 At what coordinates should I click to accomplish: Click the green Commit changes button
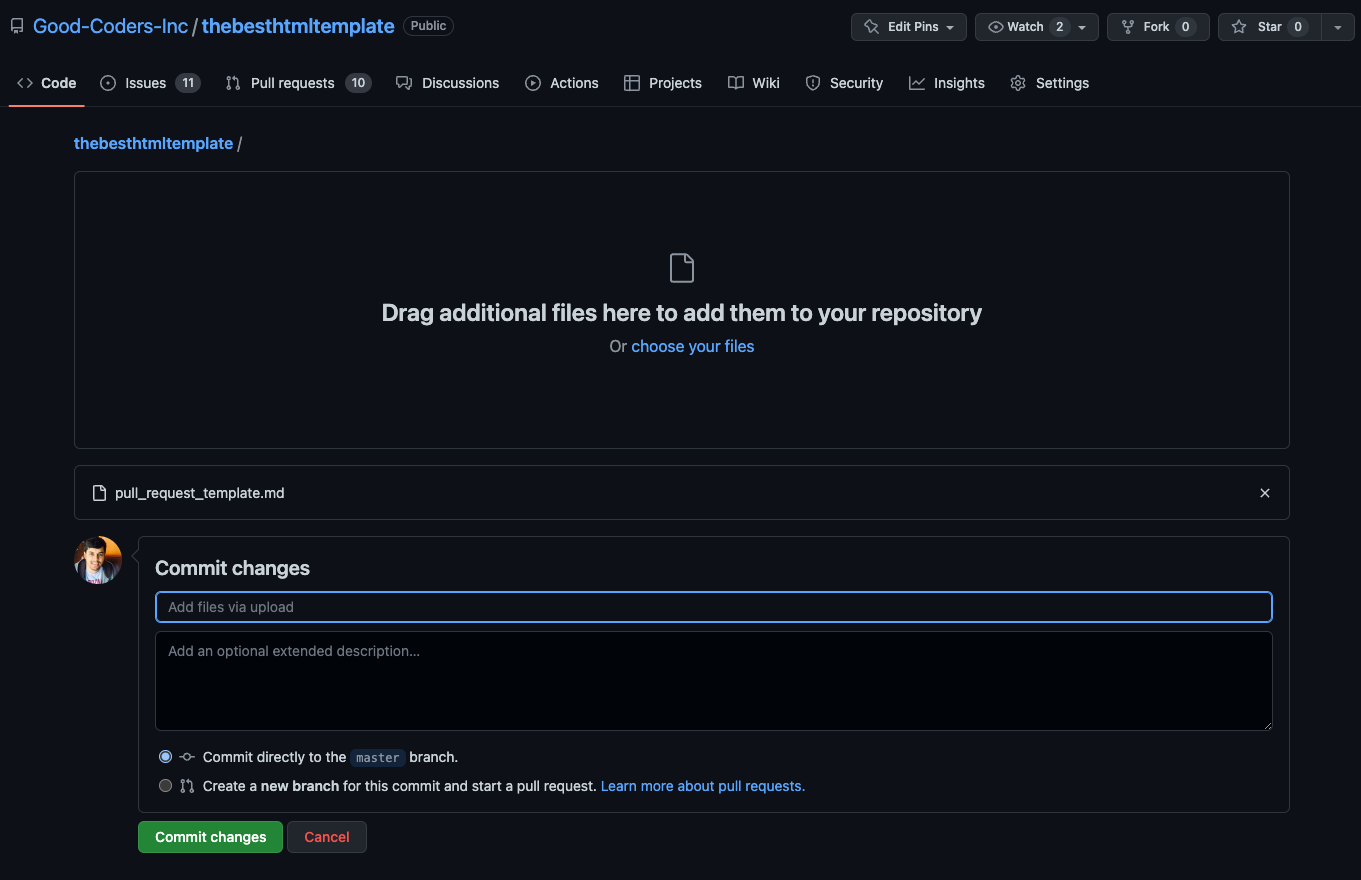coord(211,837)
